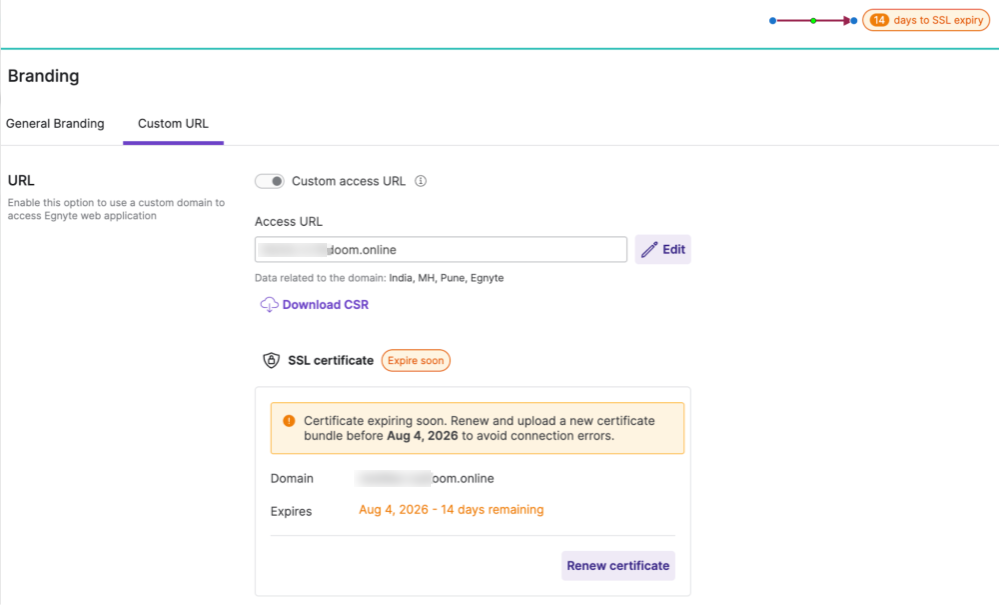
Task: Click the SSL certificate shield icon
Action: pos(271,360)
